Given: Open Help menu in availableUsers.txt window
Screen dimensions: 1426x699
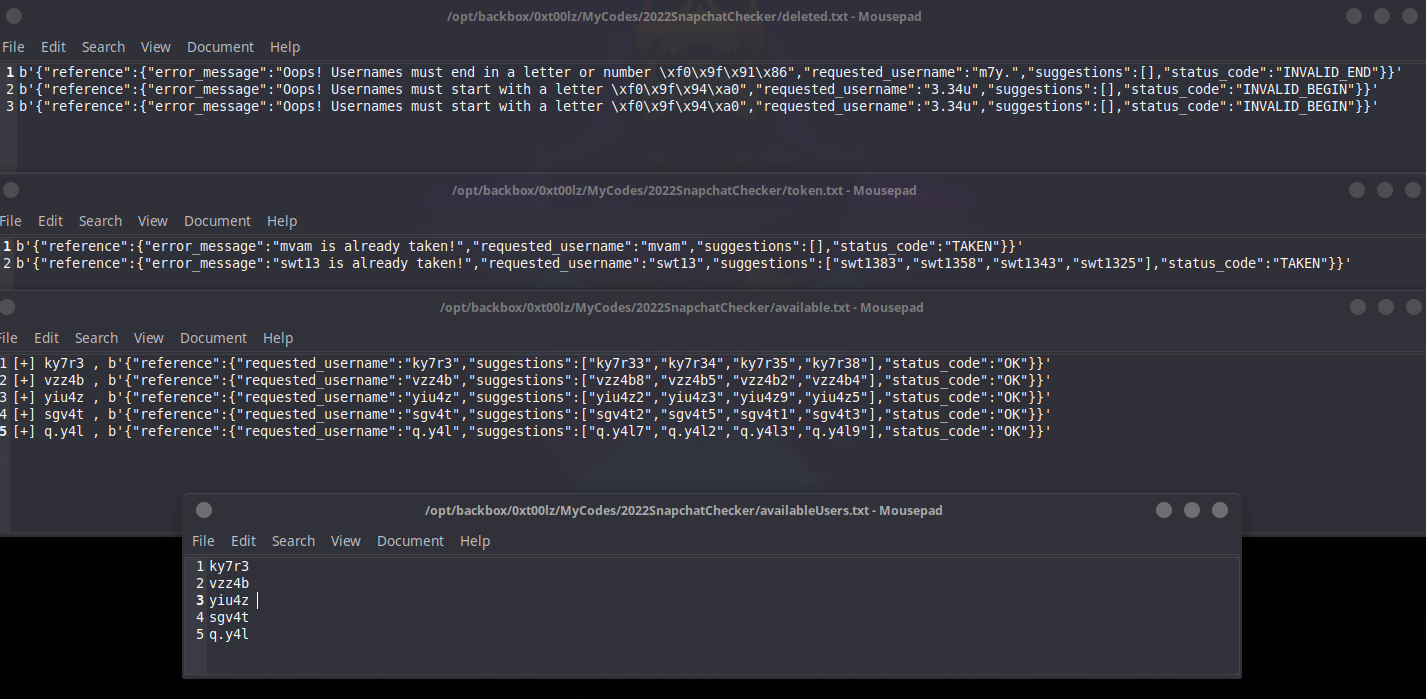Looking at the screenshot, I should (x=475, y=541).
